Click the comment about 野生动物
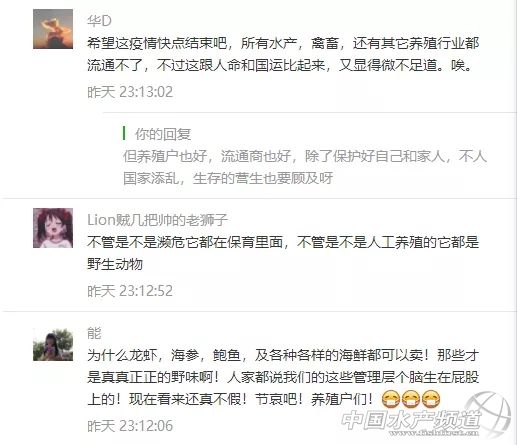The image size is (517, 445). pos(283,253)
